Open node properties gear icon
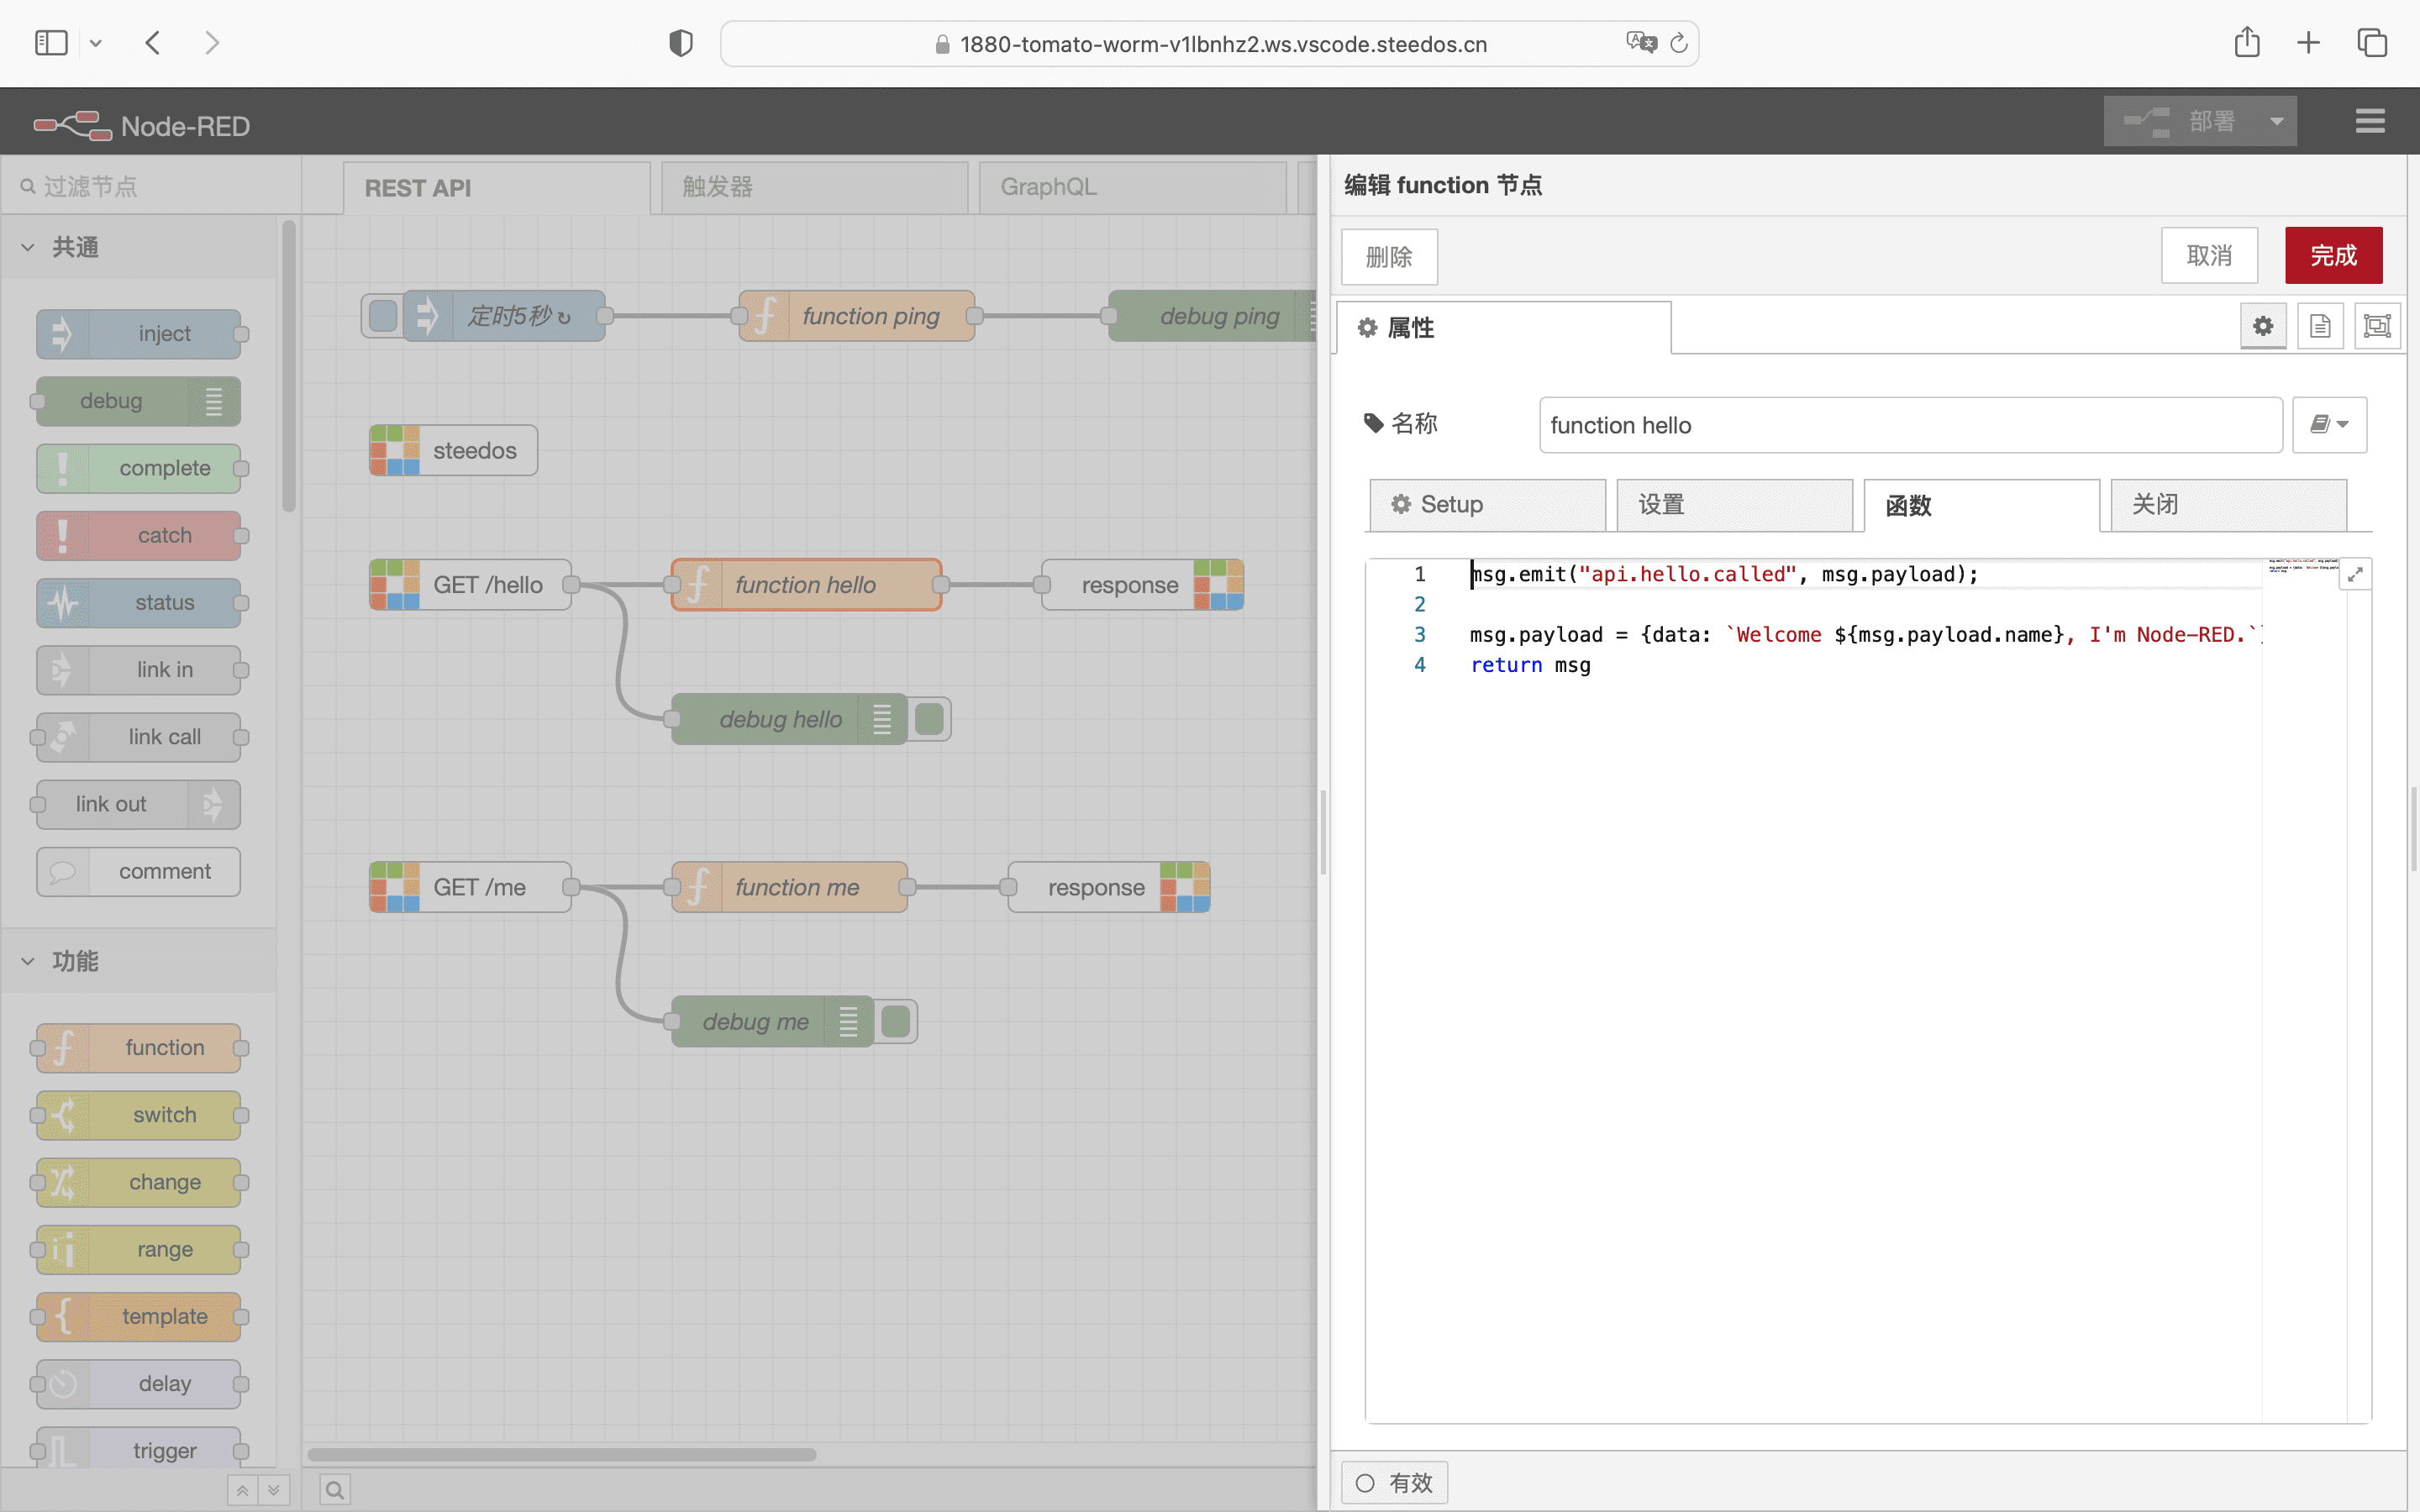 (2263, 326)
